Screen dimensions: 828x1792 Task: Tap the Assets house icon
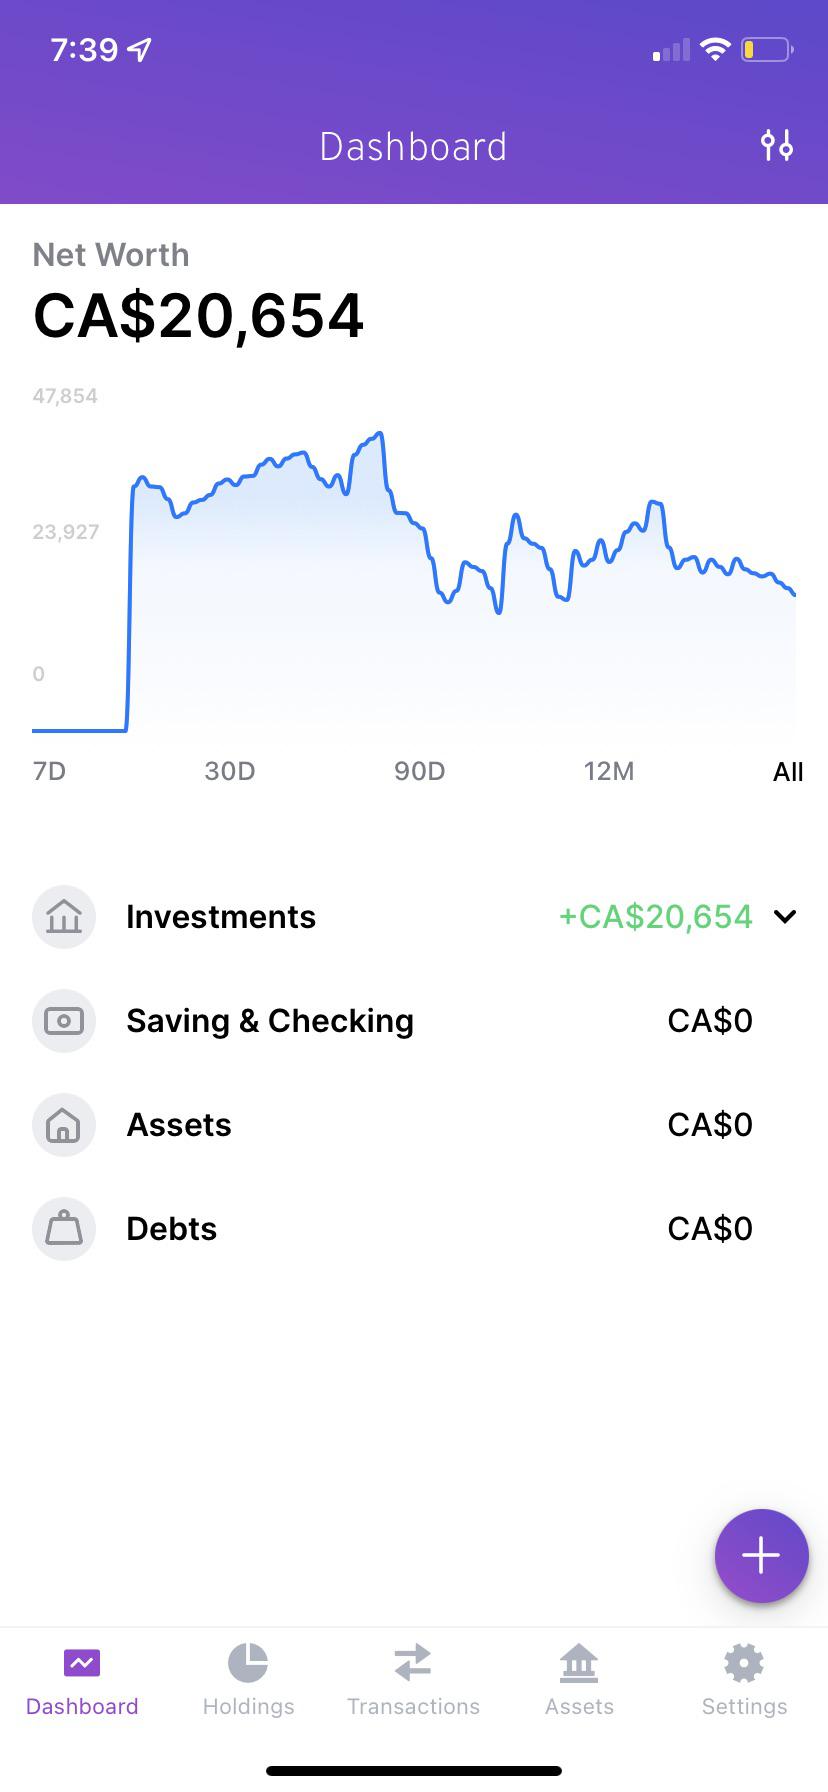click(64, 1125)
